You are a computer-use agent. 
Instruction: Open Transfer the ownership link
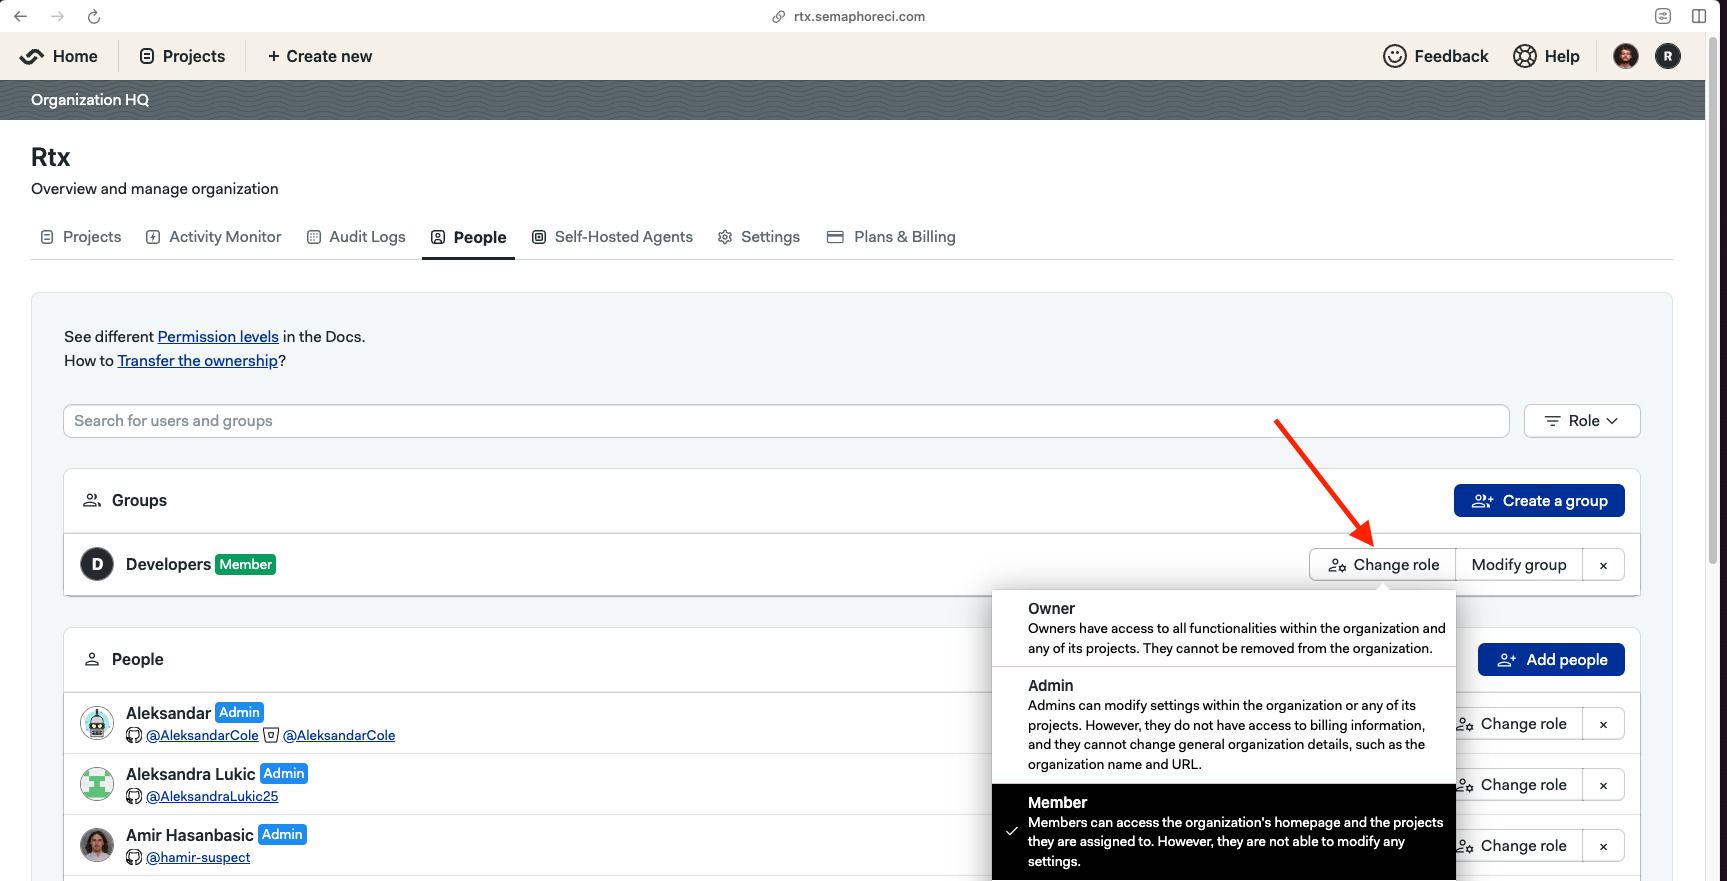[197, 361]
